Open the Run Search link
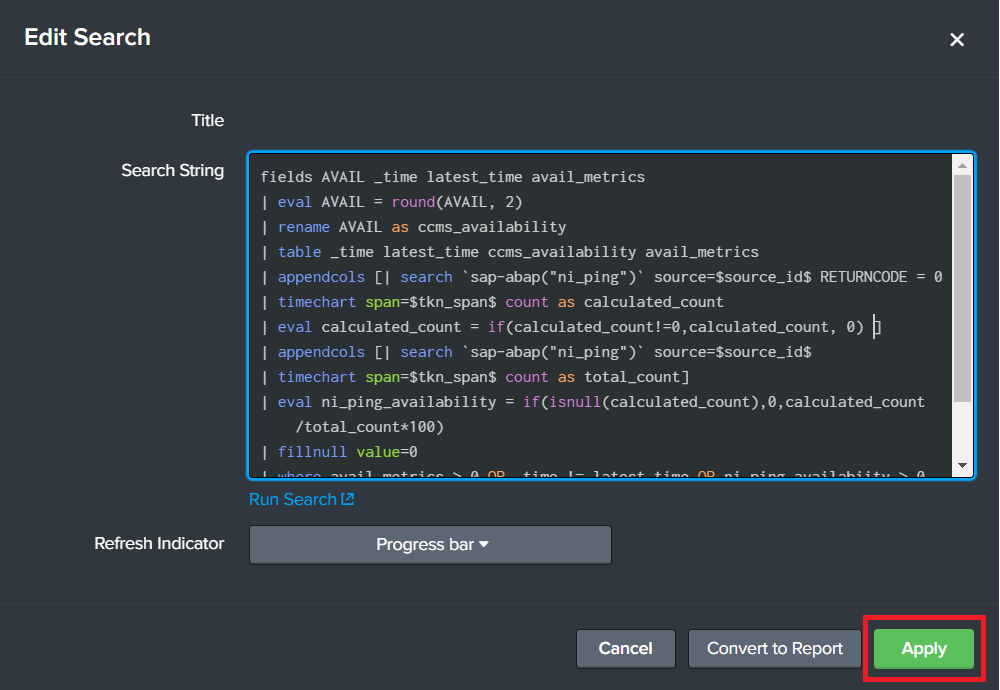The width and height of the screenshot is (1000, 690). pos(292,499)
